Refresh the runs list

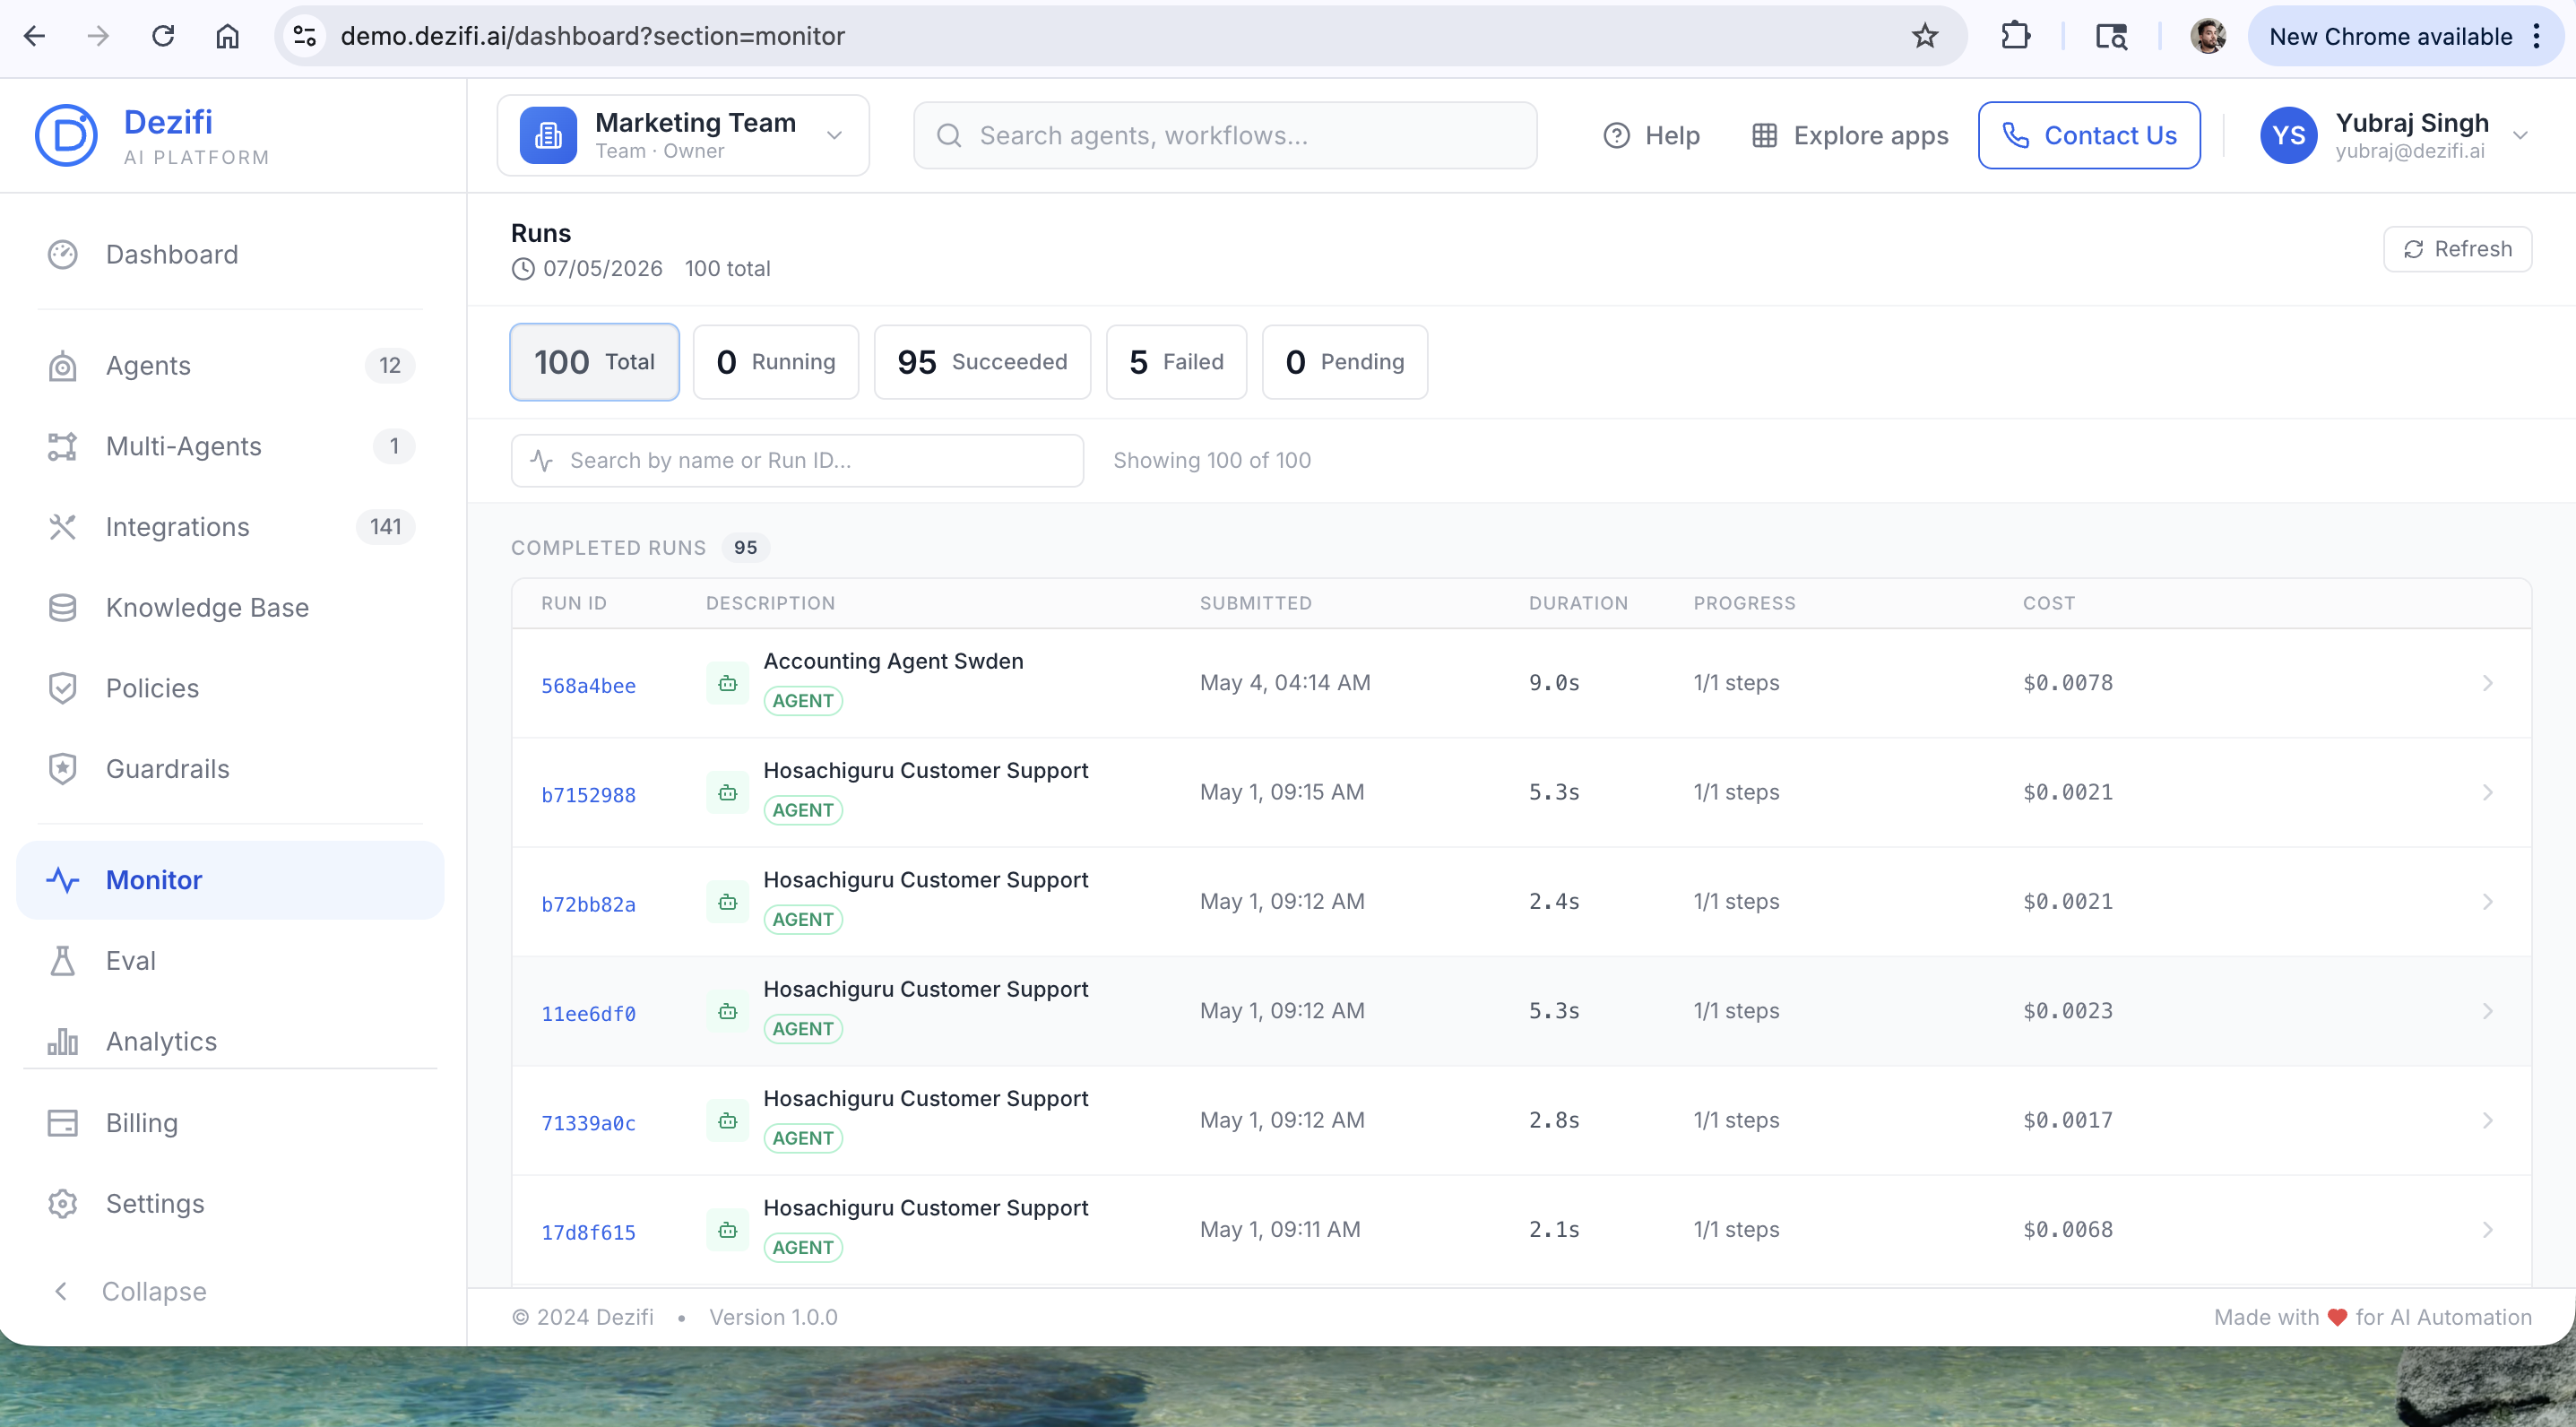pyautogui.click(x=2457, y=249)
